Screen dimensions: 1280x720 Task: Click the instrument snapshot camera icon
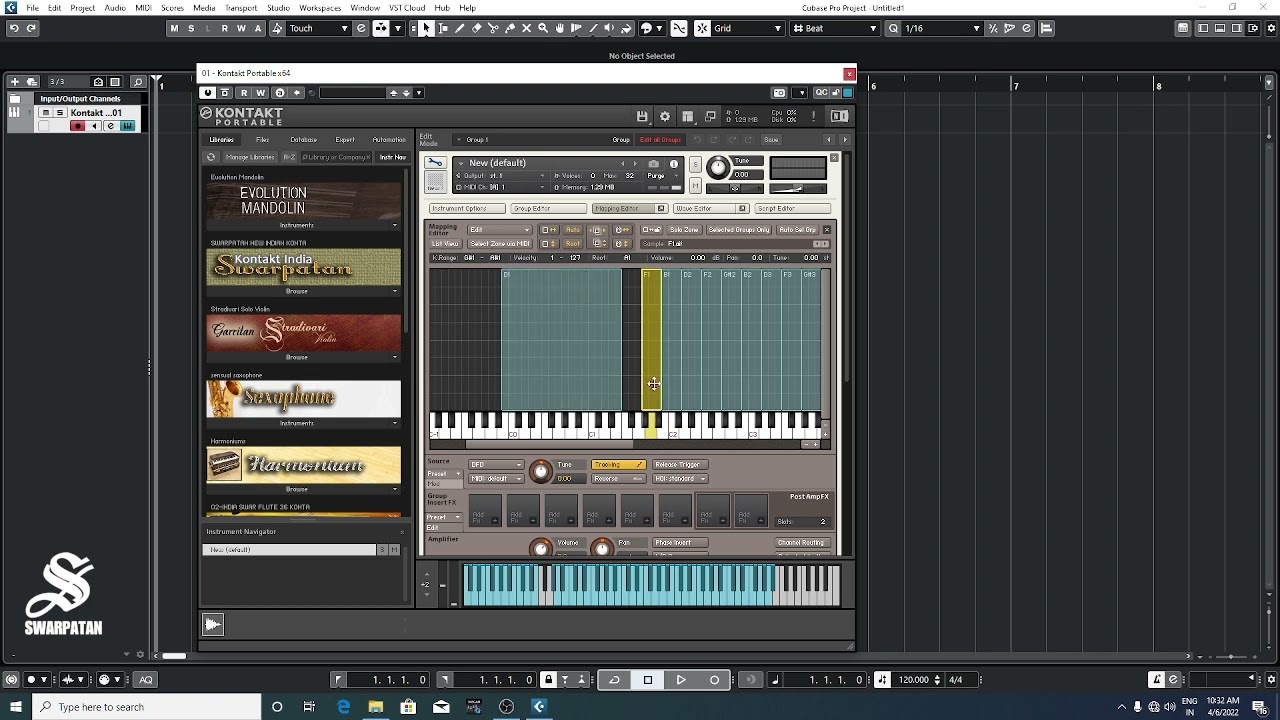[x=654, y=163]
